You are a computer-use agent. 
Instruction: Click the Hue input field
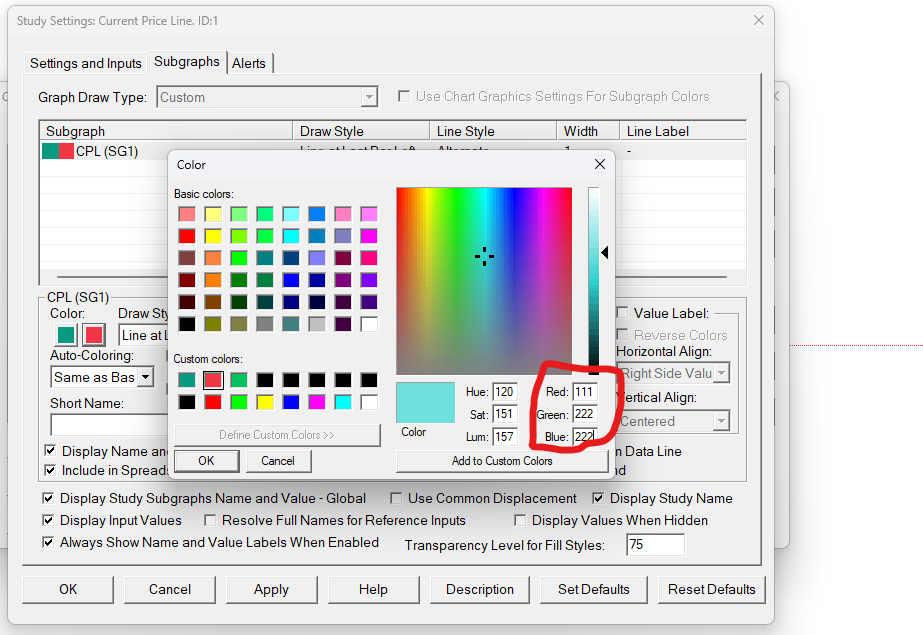[x=504, y=392]
